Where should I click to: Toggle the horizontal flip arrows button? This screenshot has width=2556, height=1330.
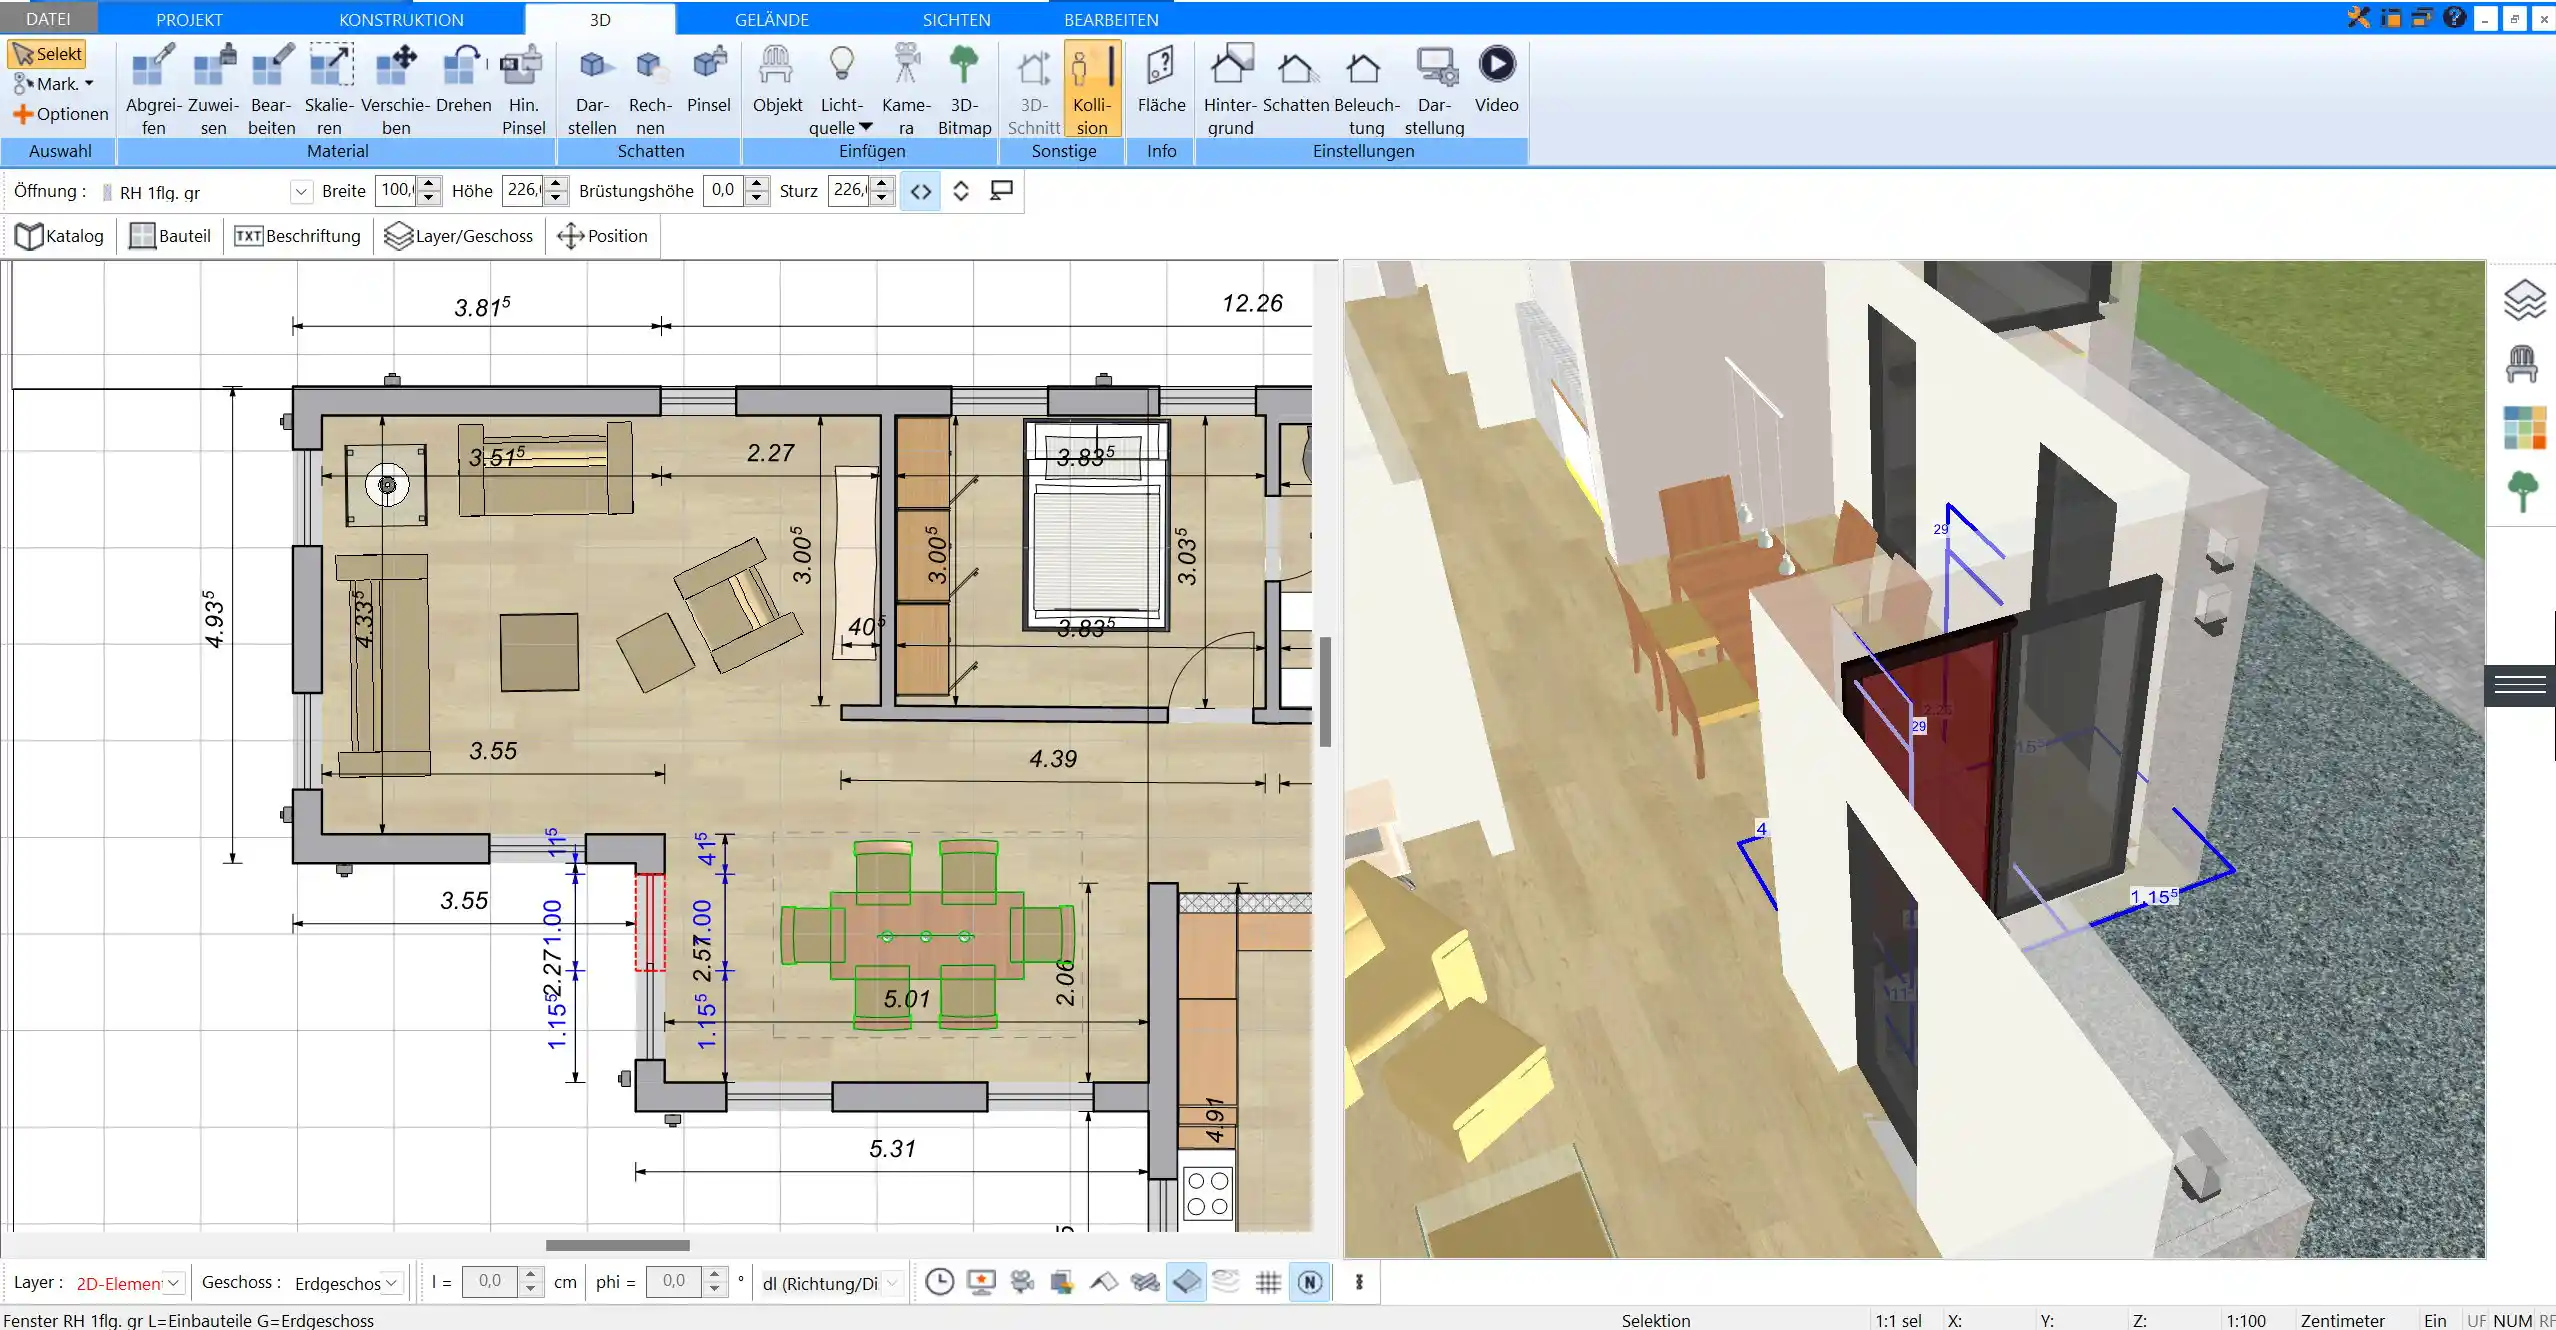coord(920,191)
